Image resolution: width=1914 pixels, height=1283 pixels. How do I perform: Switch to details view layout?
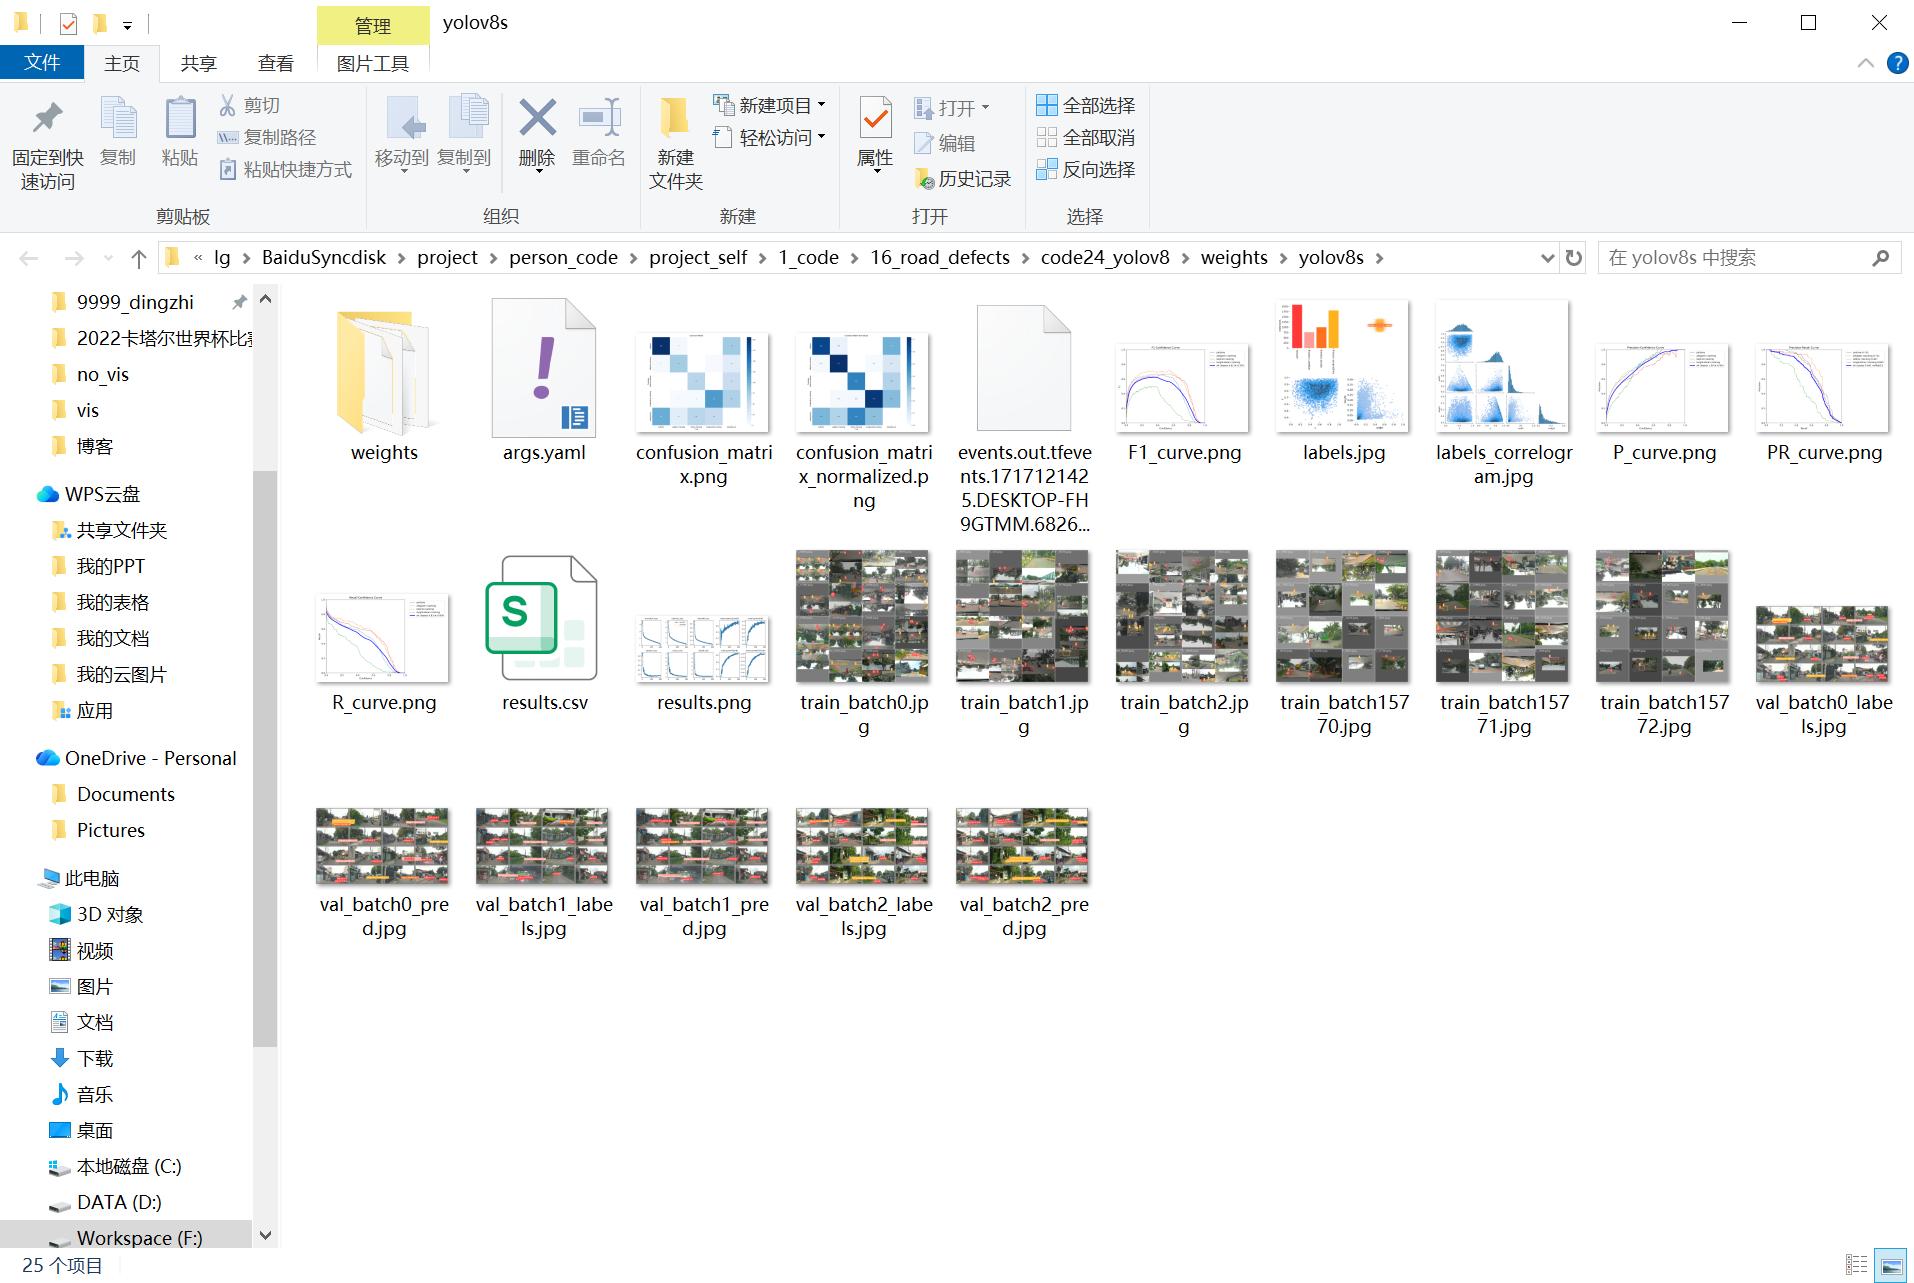[1857, 1265]
